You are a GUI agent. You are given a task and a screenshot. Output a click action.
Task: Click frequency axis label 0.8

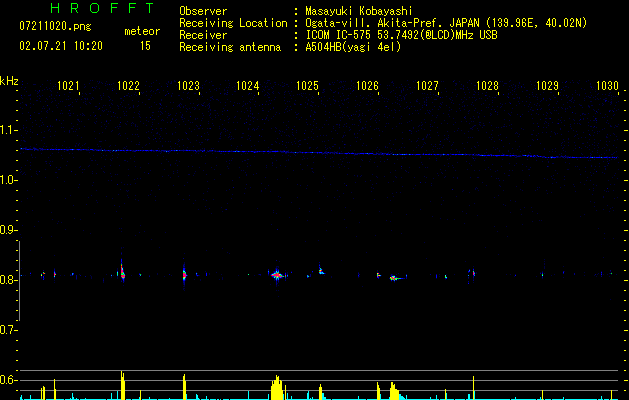8,280
